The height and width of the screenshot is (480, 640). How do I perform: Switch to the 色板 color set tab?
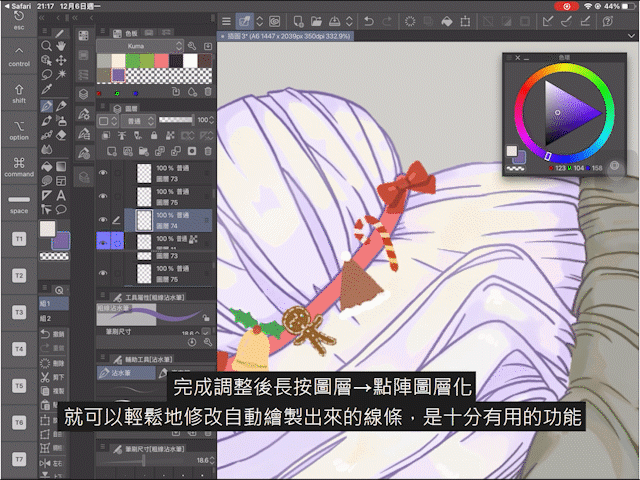tap(127, 33)
